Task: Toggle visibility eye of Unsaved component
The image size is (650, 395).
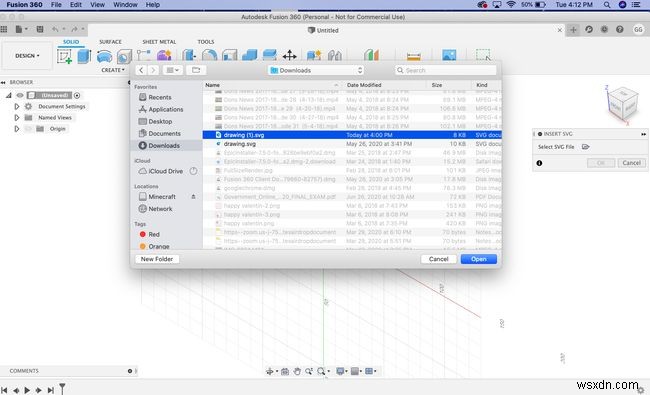Action: coord(19,95)
